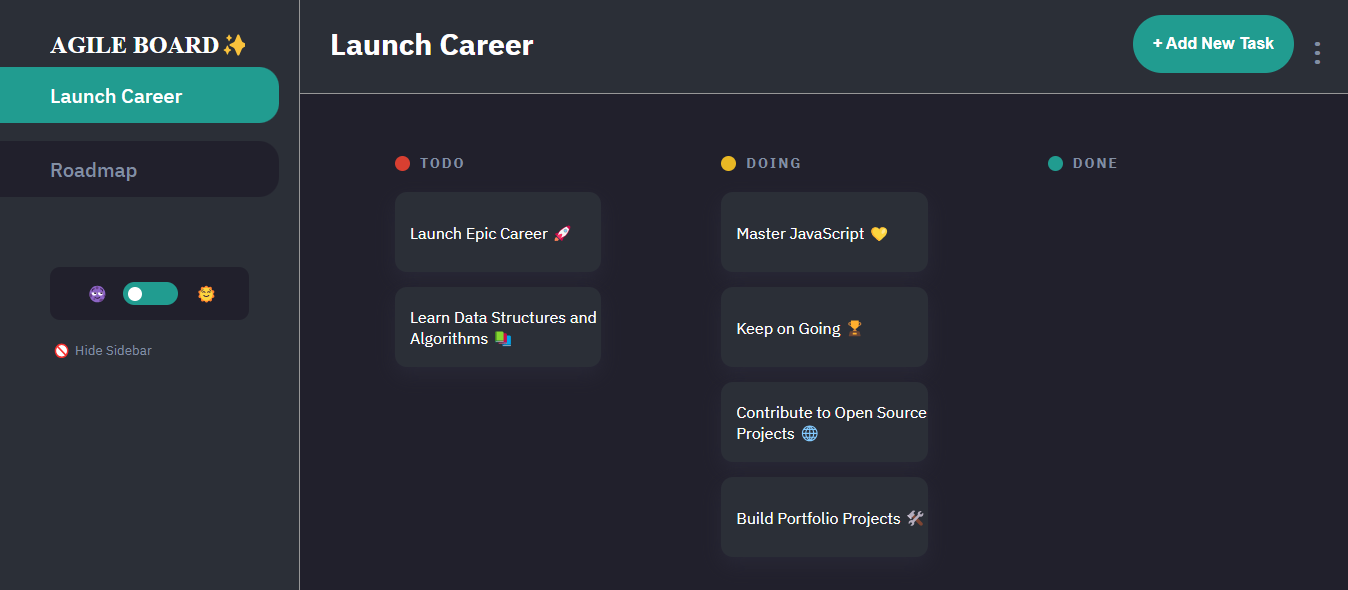
Task: Click the sparkles icon next to Agile Board
Action: (235, 45)
